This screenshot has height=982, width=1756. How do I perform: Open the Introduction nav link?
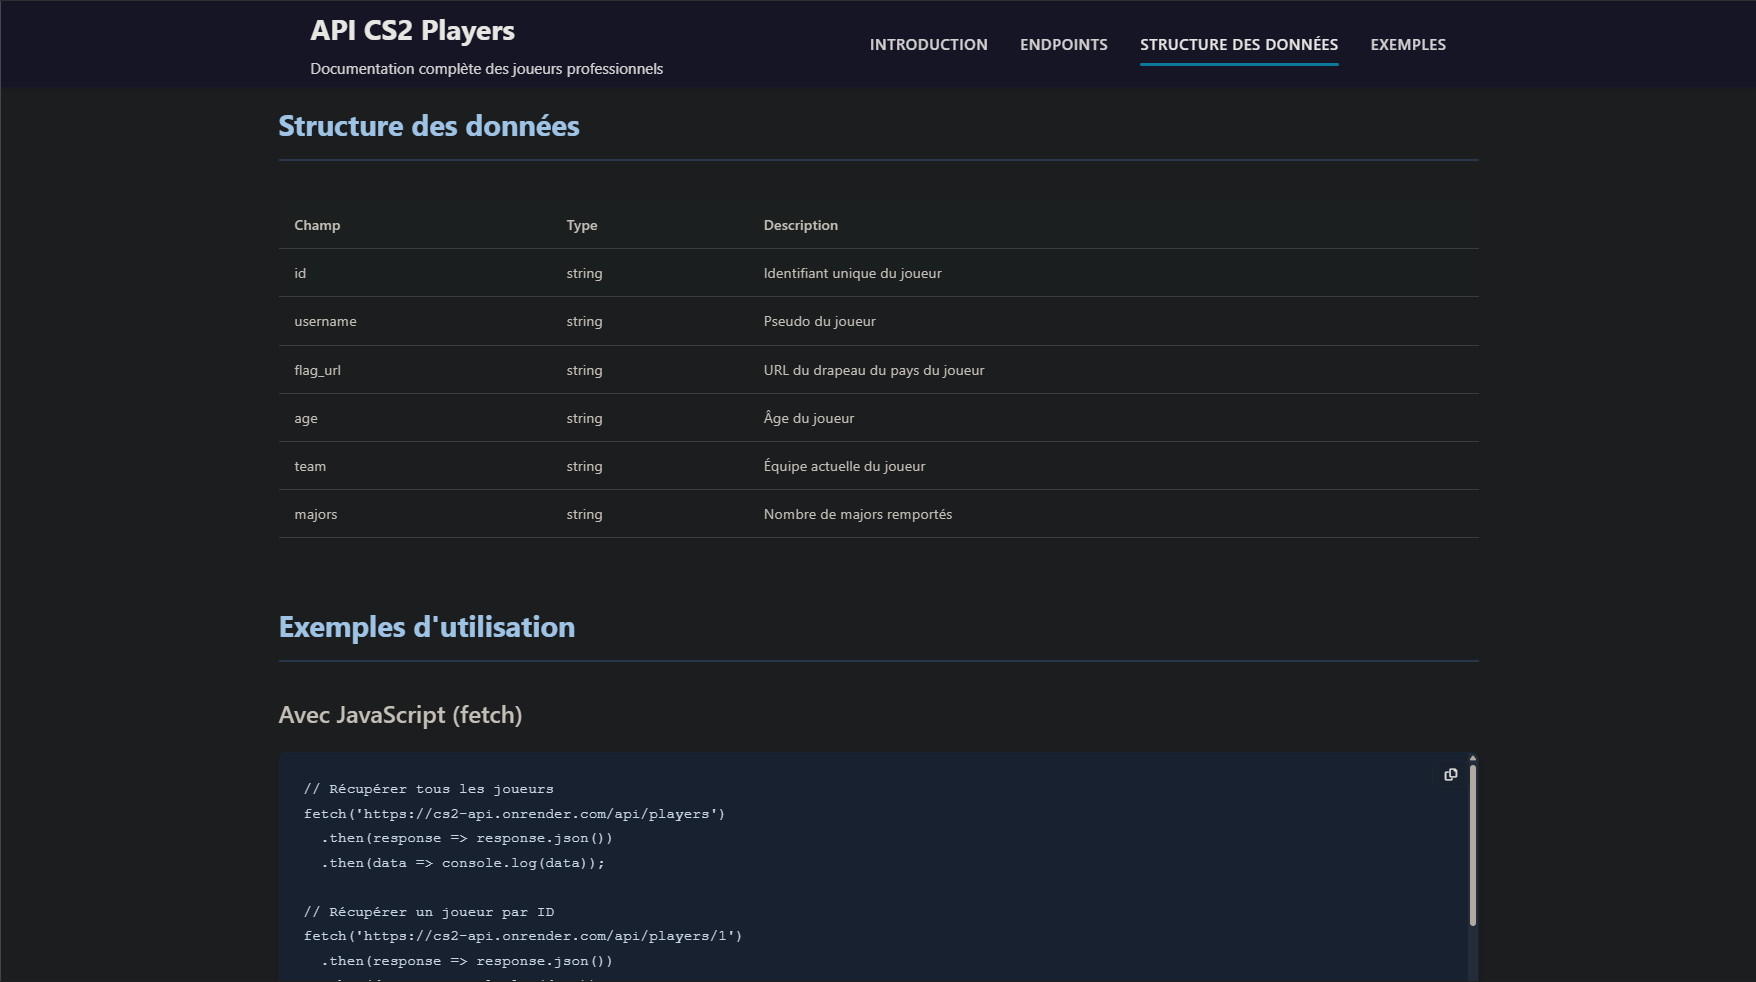(x=928, y=45)
